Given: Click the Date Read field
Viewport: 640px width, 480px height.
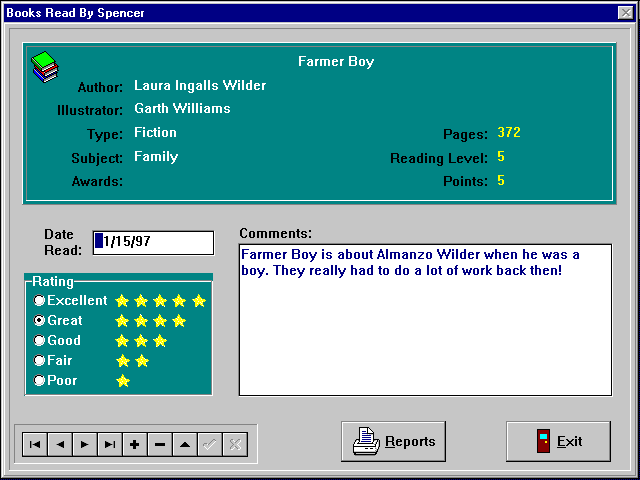Looking at the screenshot, I should 153,242.
